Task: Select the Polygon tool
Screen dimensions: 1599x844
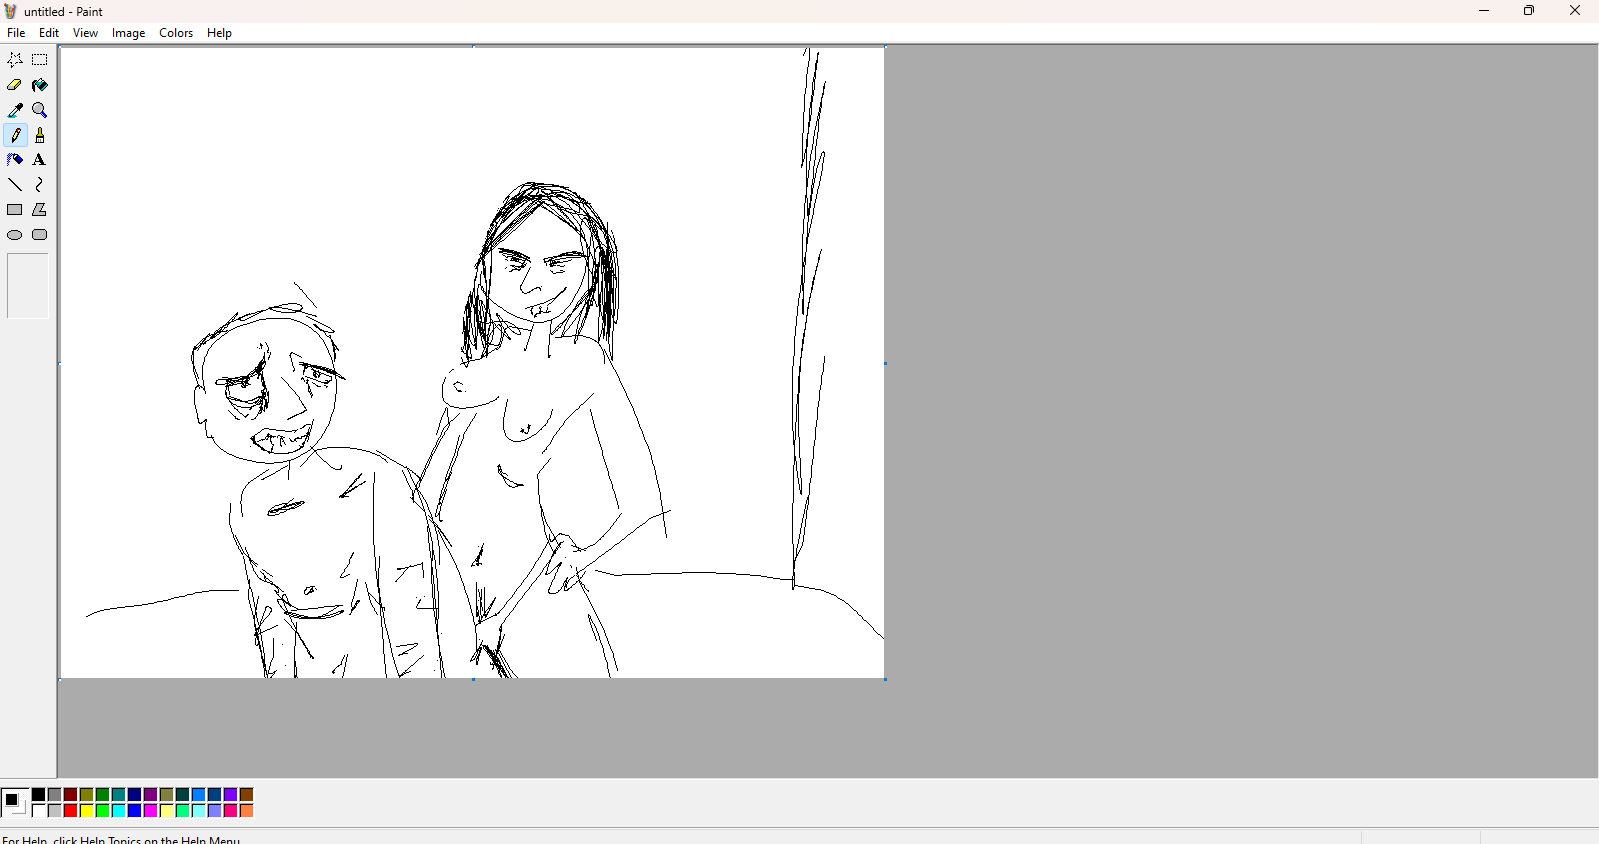Action: (40, 210)
